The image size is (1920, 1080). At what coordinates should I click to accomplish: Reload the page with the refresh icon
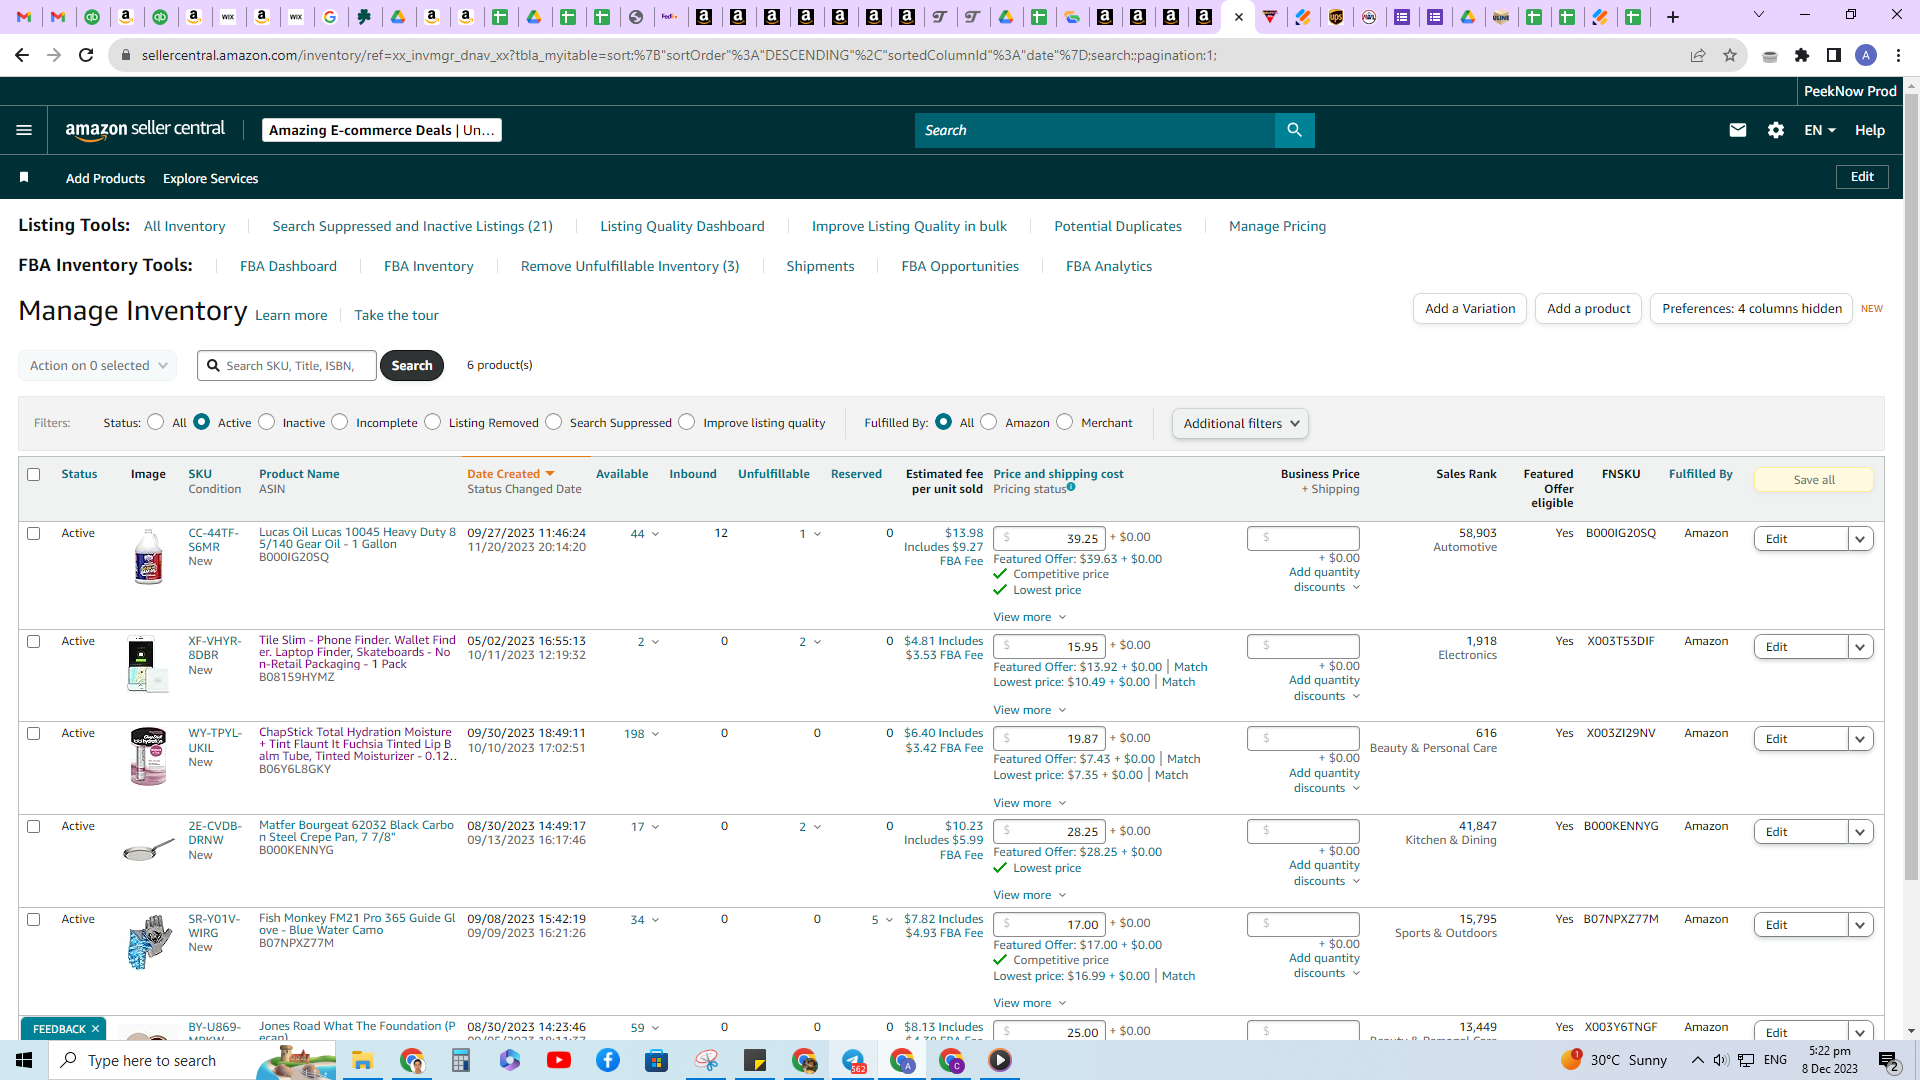click(86, 55)
